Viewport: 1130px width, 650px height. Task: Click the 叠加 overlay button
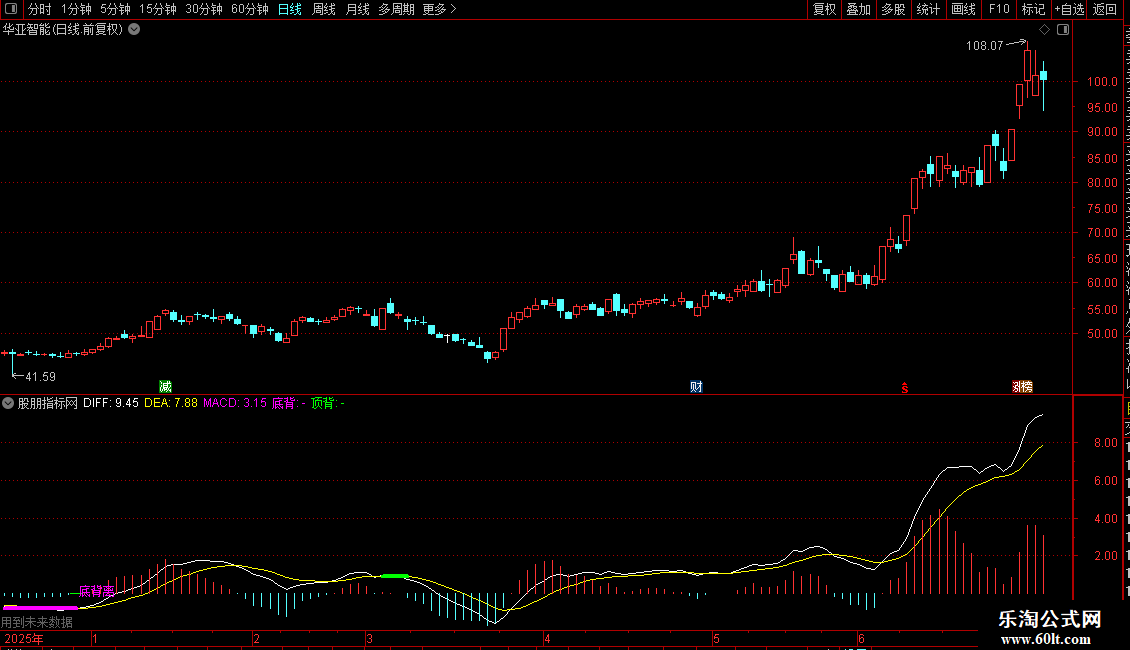pos(858,9)
